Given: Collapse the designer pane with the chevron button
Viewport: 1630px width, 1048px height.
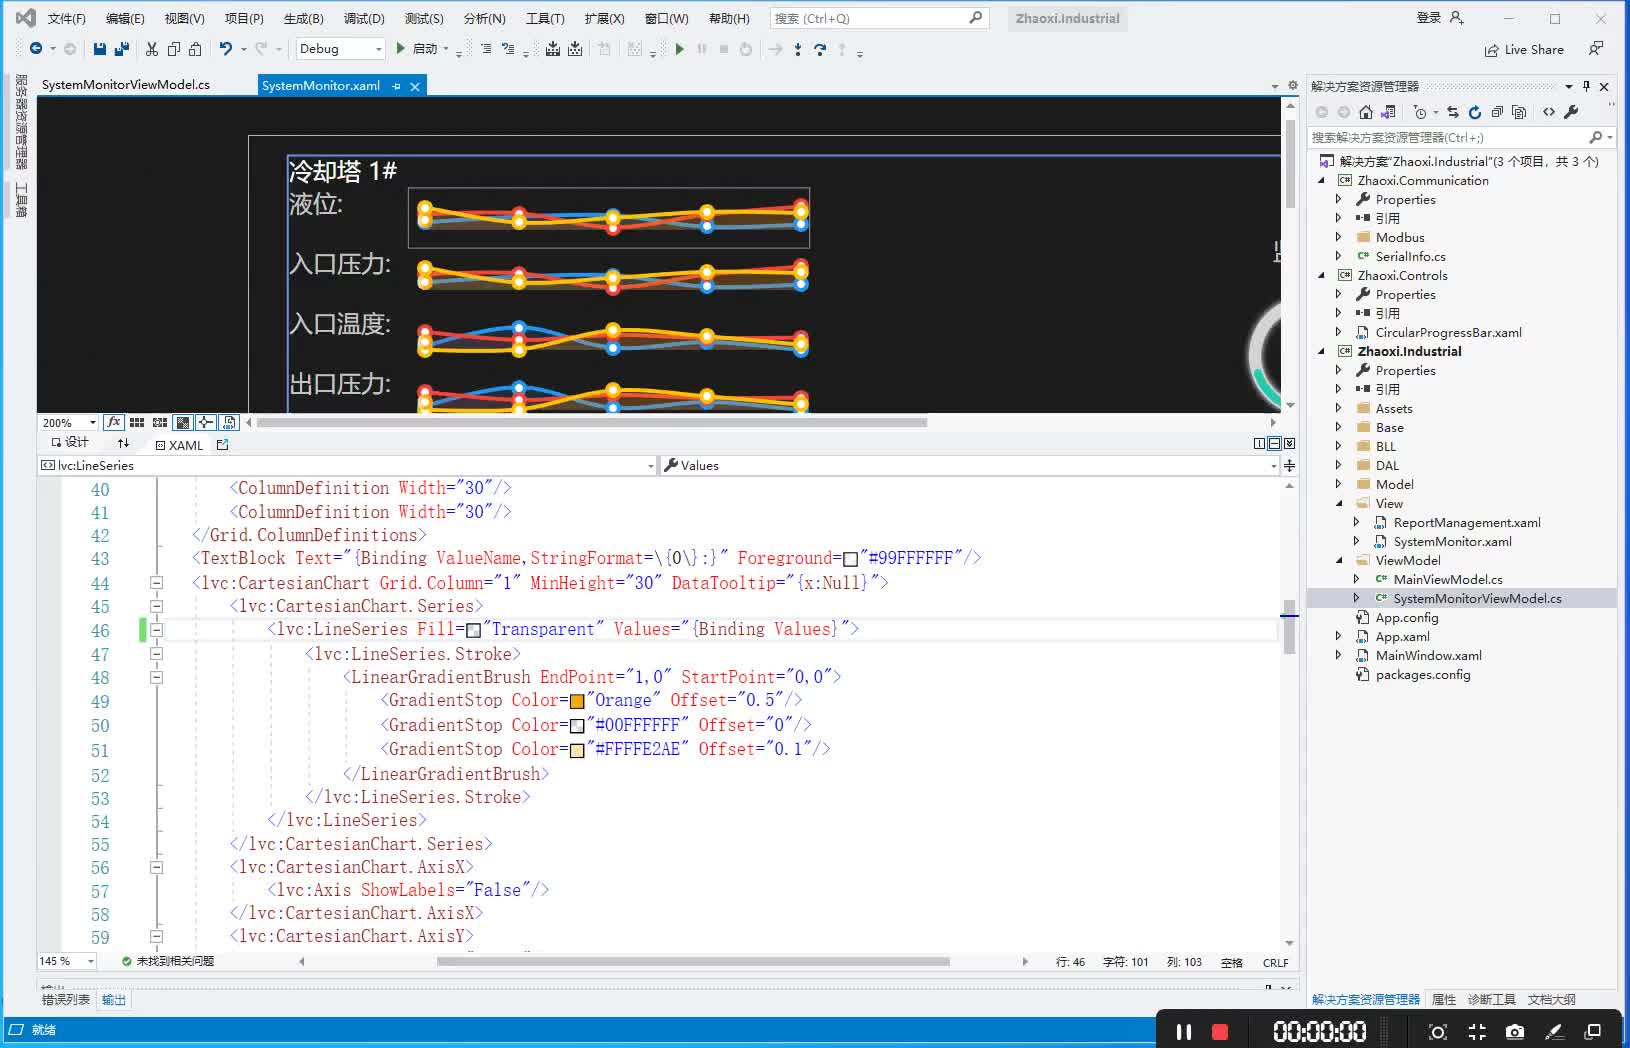Looking at the screenshot, I should point(1289,443).
